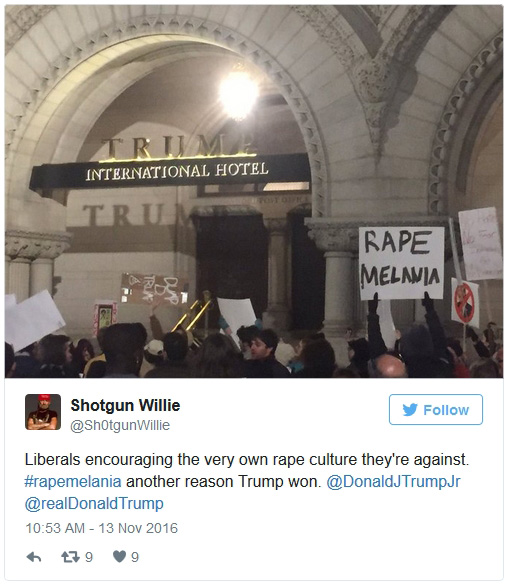This screenshot has width=510, height=585.
Task: Click the reply arrow icon
Action: [34, 557]
